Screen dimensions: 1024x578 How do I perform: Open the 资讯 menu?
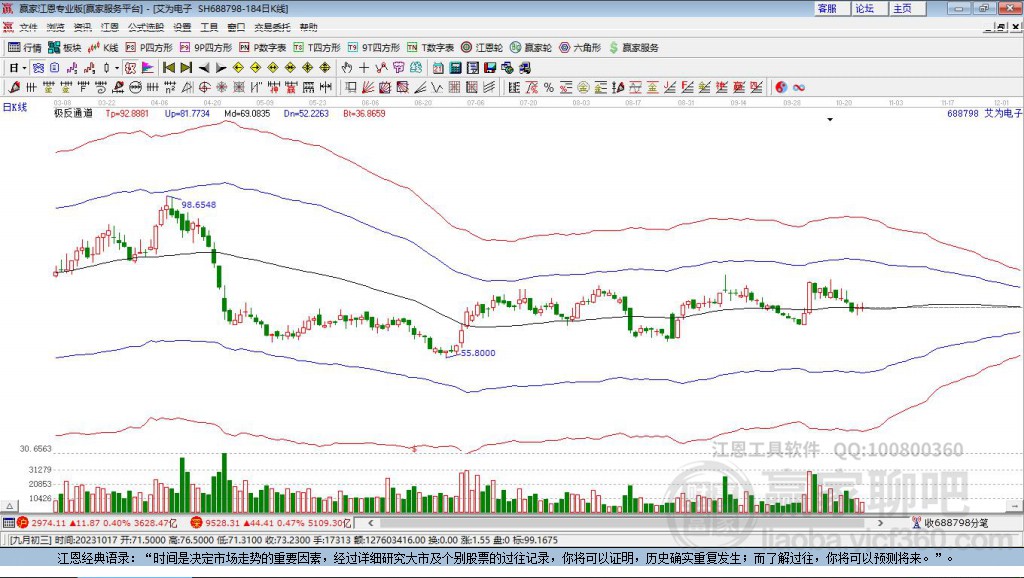point(82,27)
